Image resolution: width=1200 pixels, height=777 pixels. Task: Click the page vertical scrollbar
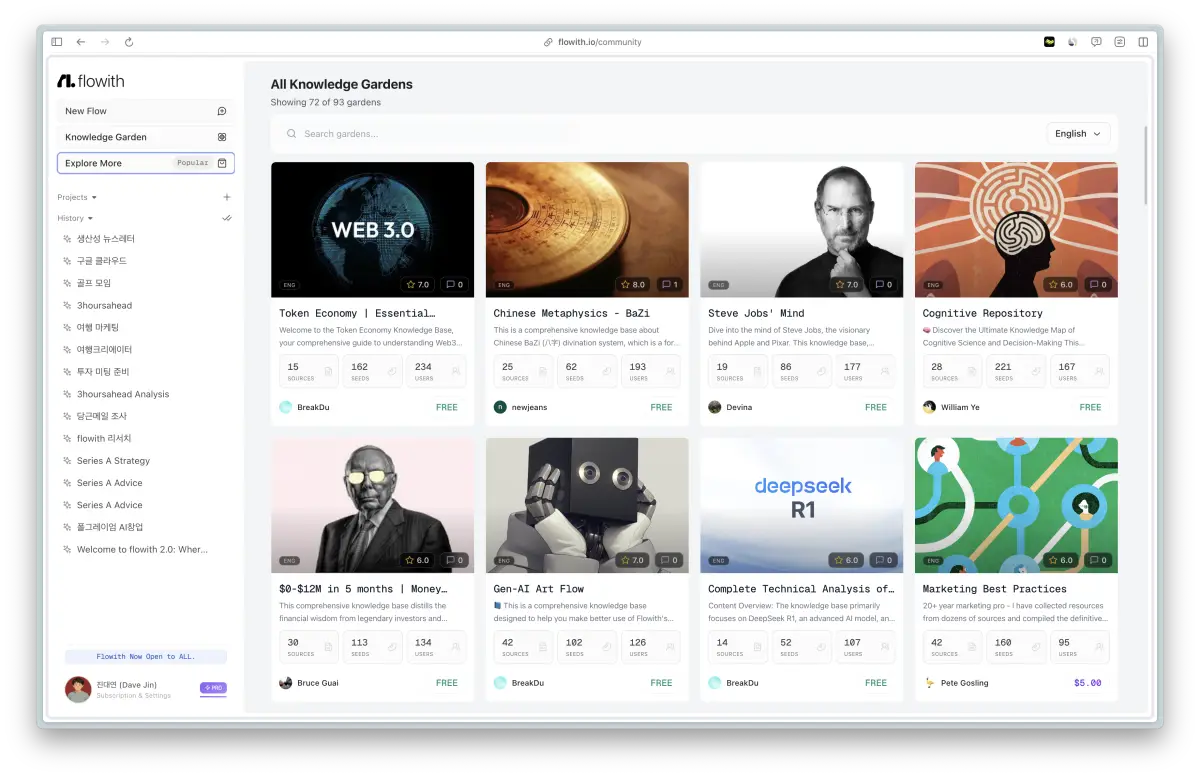tap(1146, 165)
